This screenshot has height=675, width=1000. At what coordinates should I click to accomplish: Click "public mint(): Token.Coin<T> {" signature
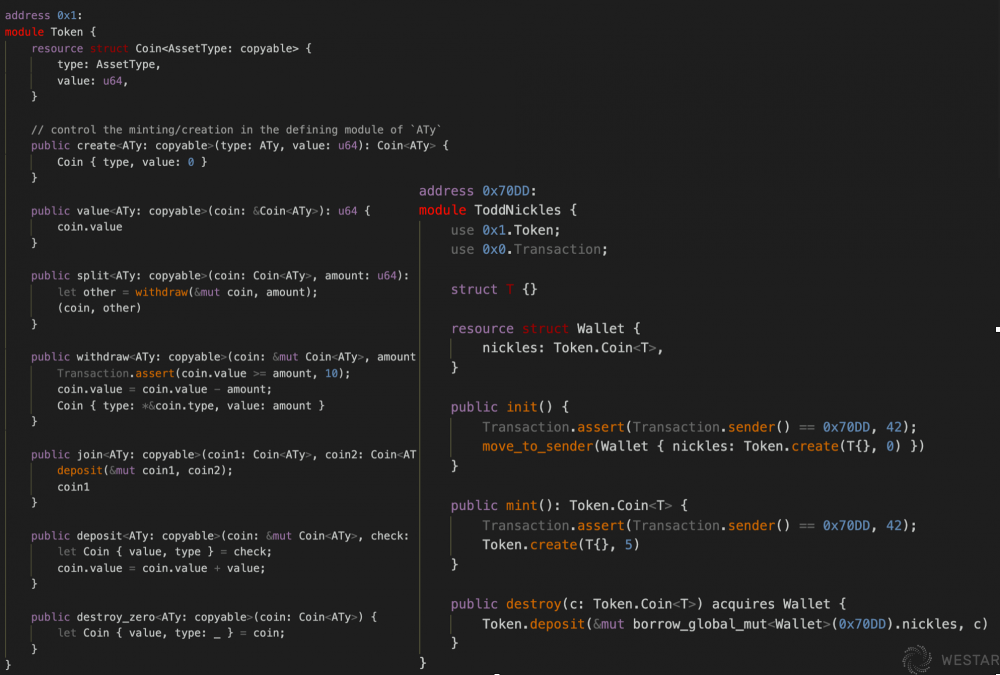click(x=569, y=505)
